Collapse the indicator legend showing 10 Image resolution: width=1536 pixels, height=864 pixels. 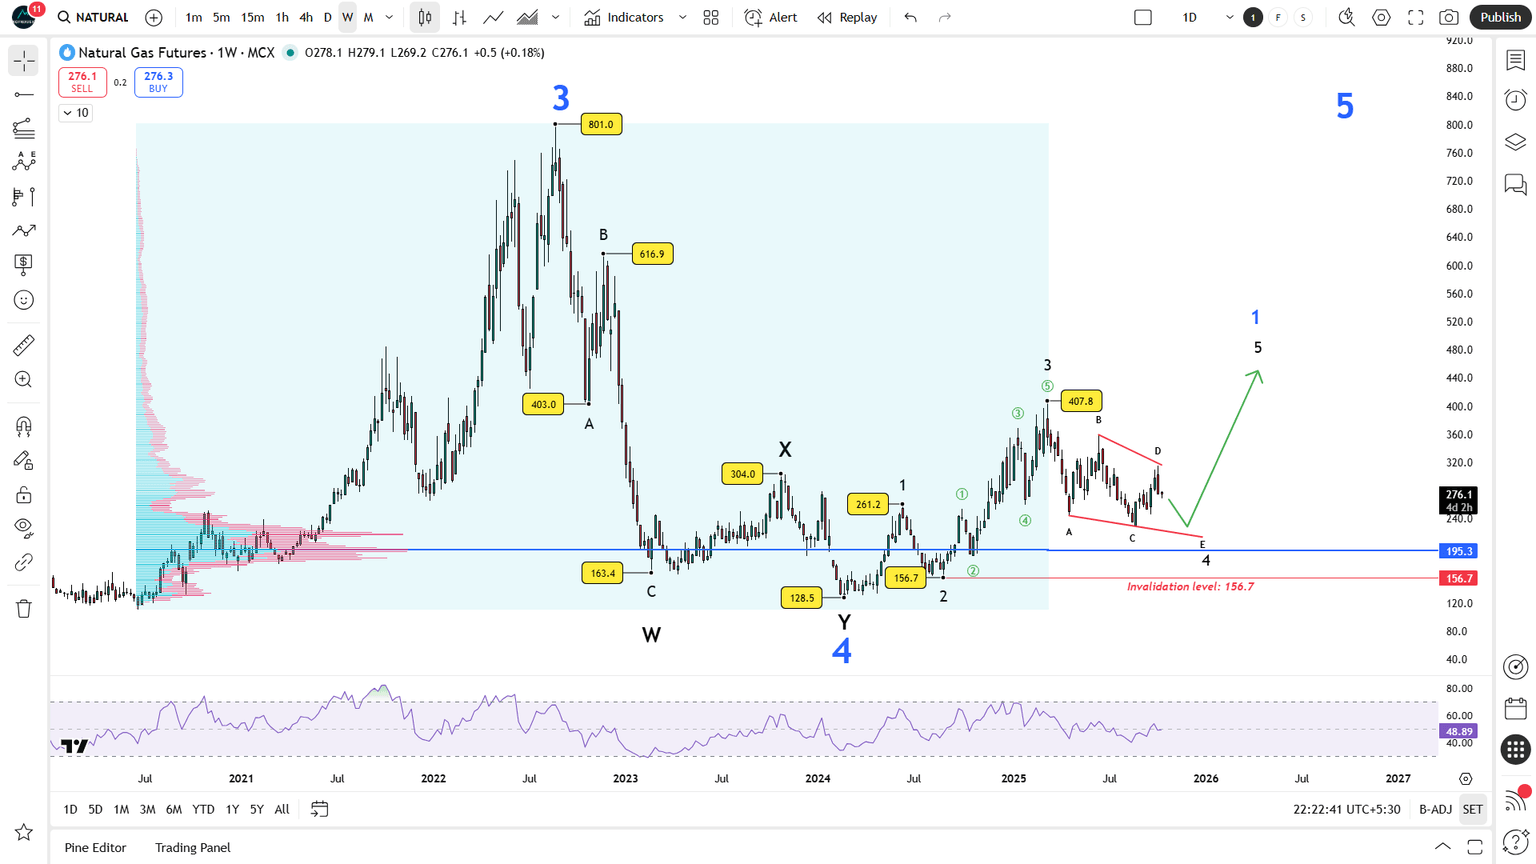[76, 113]
